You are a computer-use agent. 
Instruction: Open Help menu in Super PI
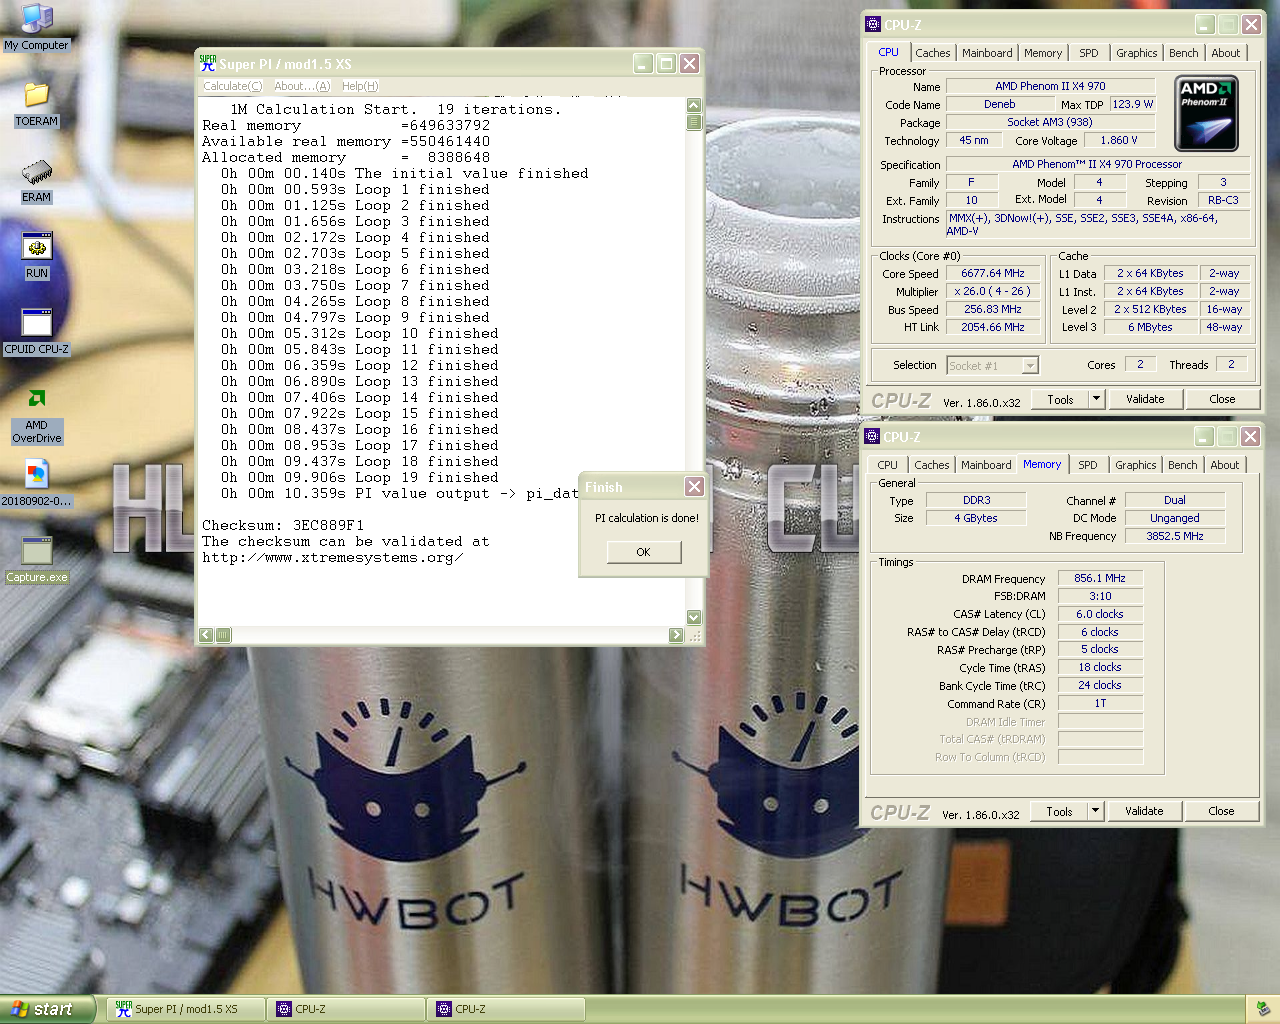(x=360, y=86)
